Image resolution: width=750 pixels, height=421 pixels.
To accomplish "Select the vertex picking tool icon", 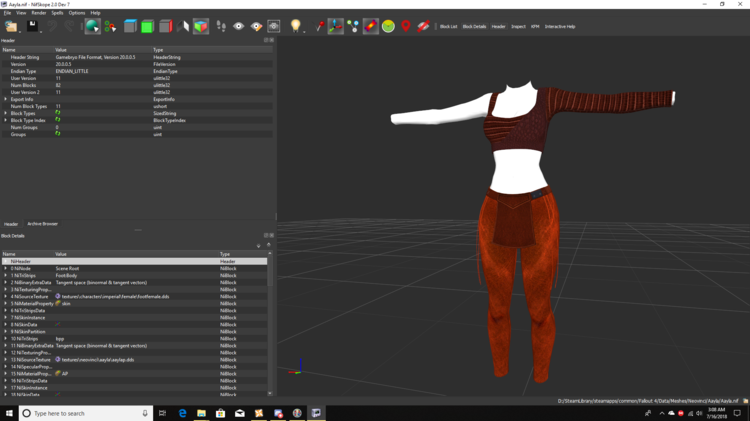I will tap(110, 26).
